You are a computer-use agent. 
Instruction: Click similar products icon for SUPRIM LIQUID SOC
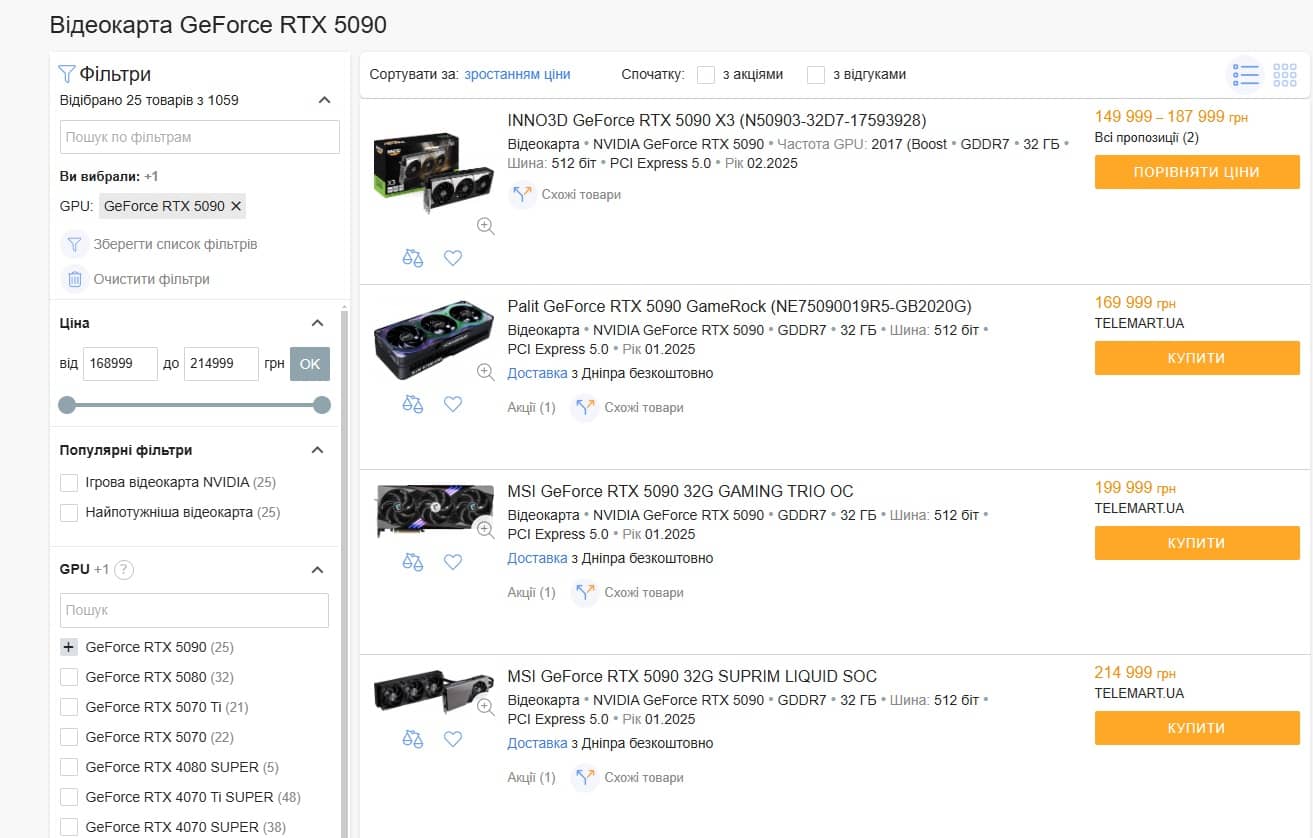click(x=584, y=778)
